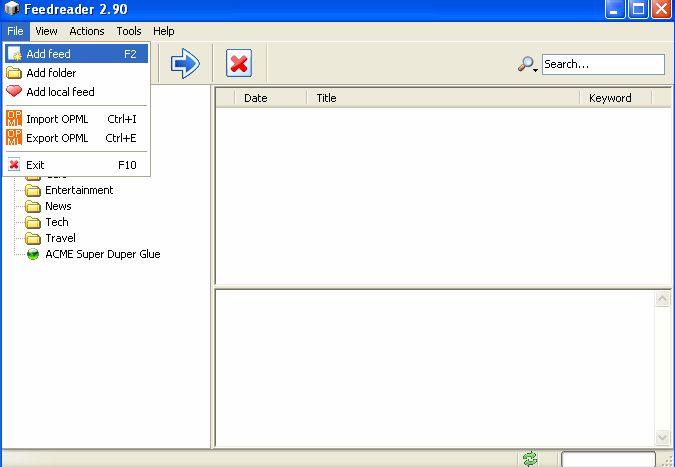Select the Entertainment folder
This screenshot has width=675, height=467.
point(78,190)
